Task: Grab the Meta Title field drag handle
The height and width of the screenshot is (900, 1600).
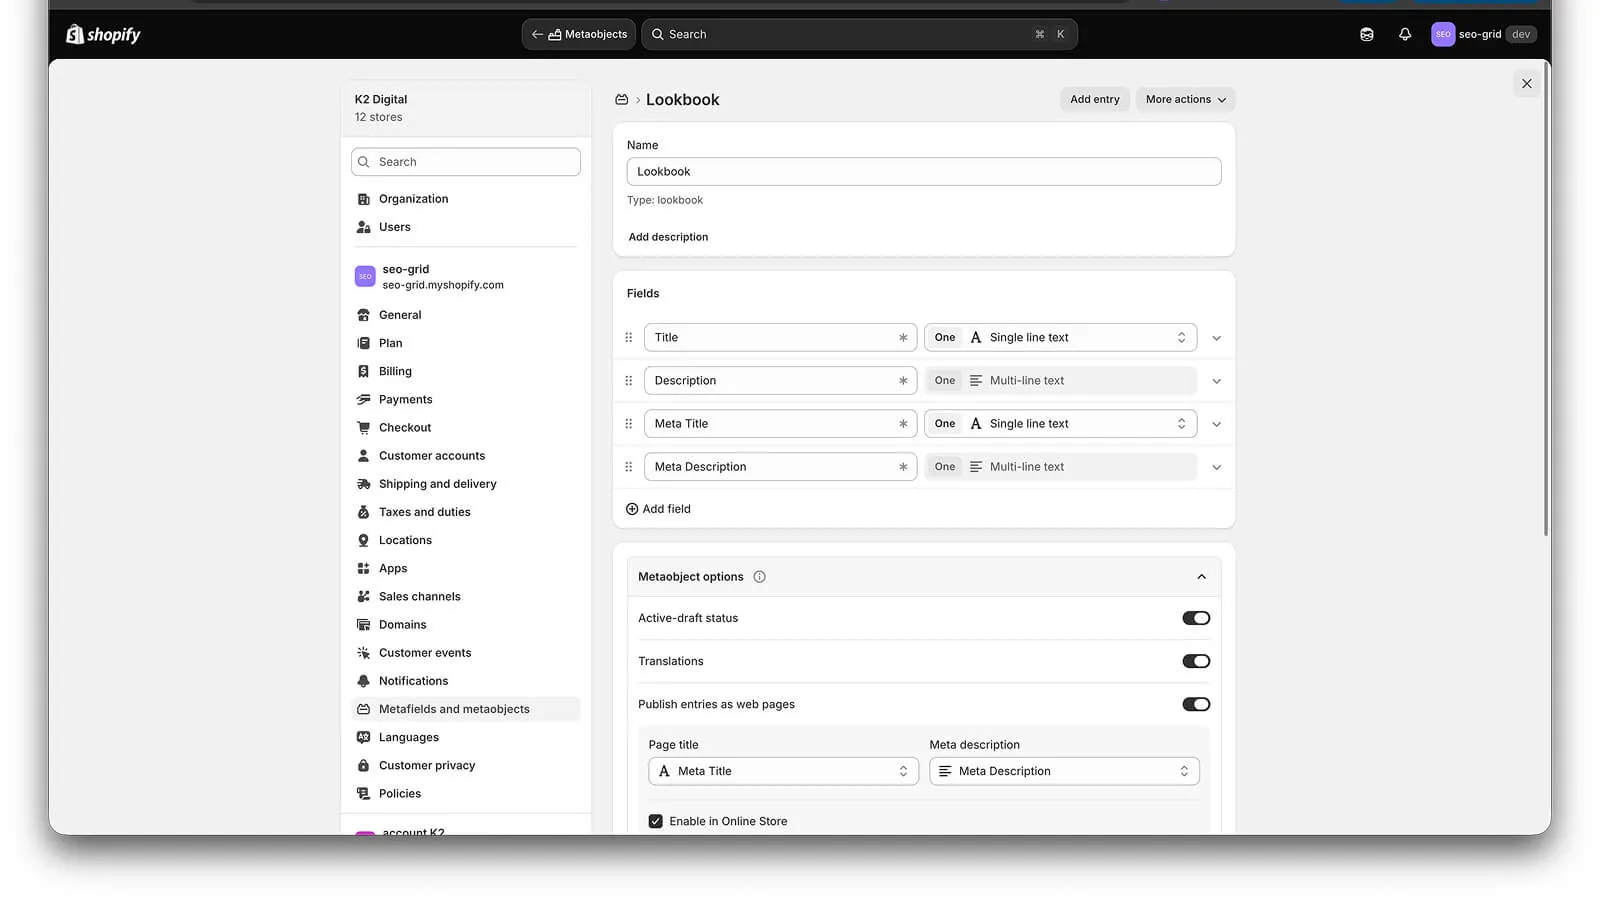Action: pos(628,424)
